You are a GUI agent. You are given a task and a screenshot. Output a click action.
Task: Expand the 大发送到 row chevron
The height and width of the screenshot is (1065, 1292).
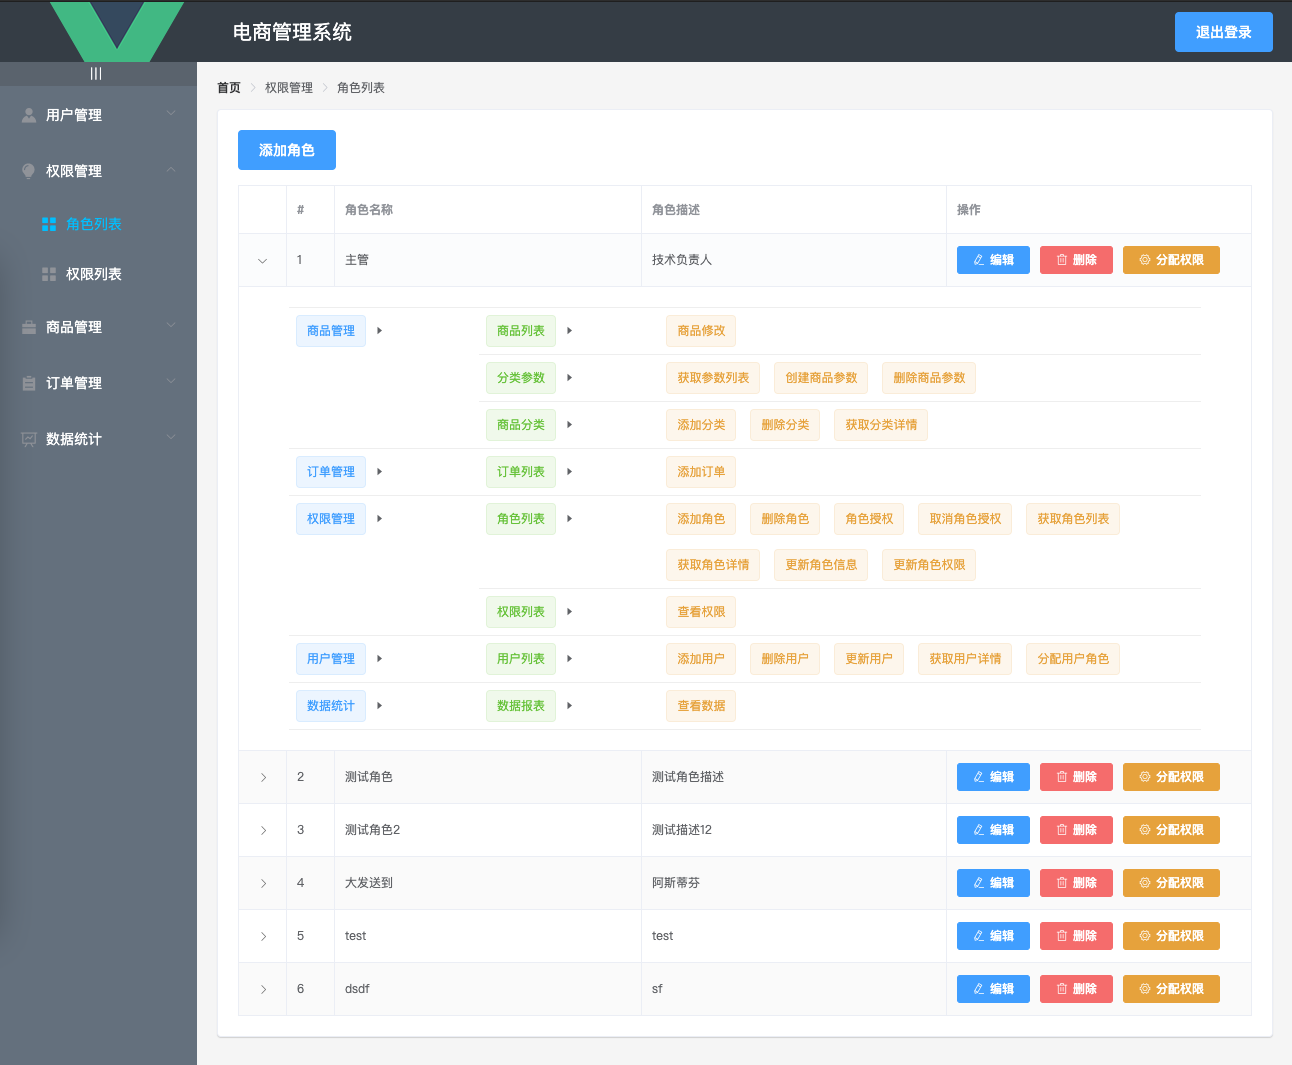point(263,883)
